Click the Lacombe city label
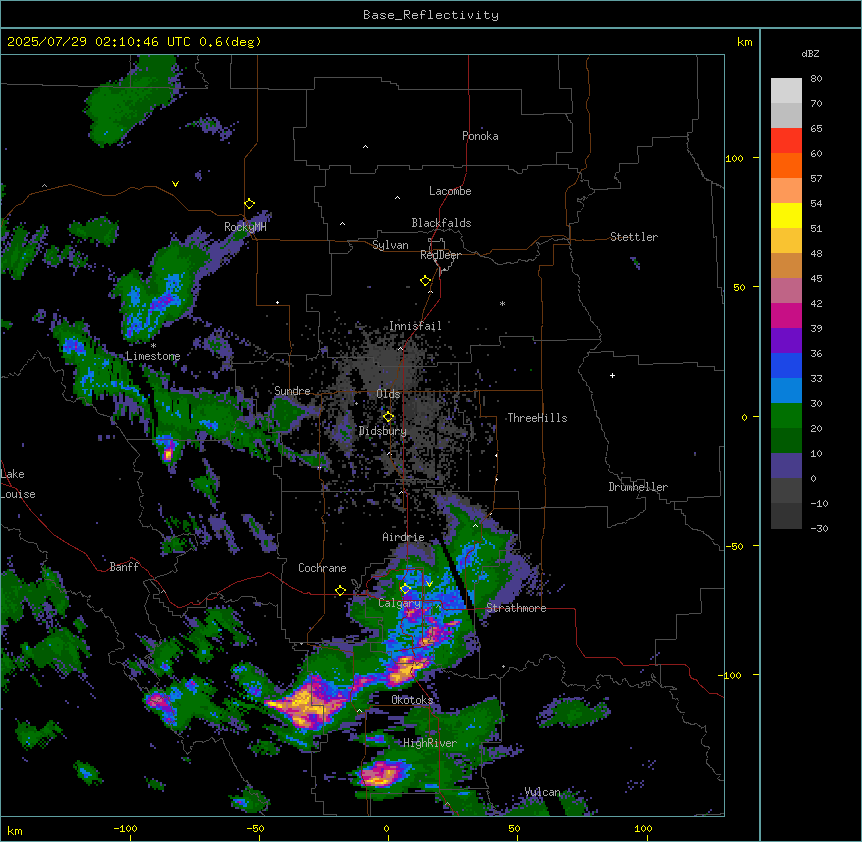The image size is (862, 842). click(x=450, y=191)
